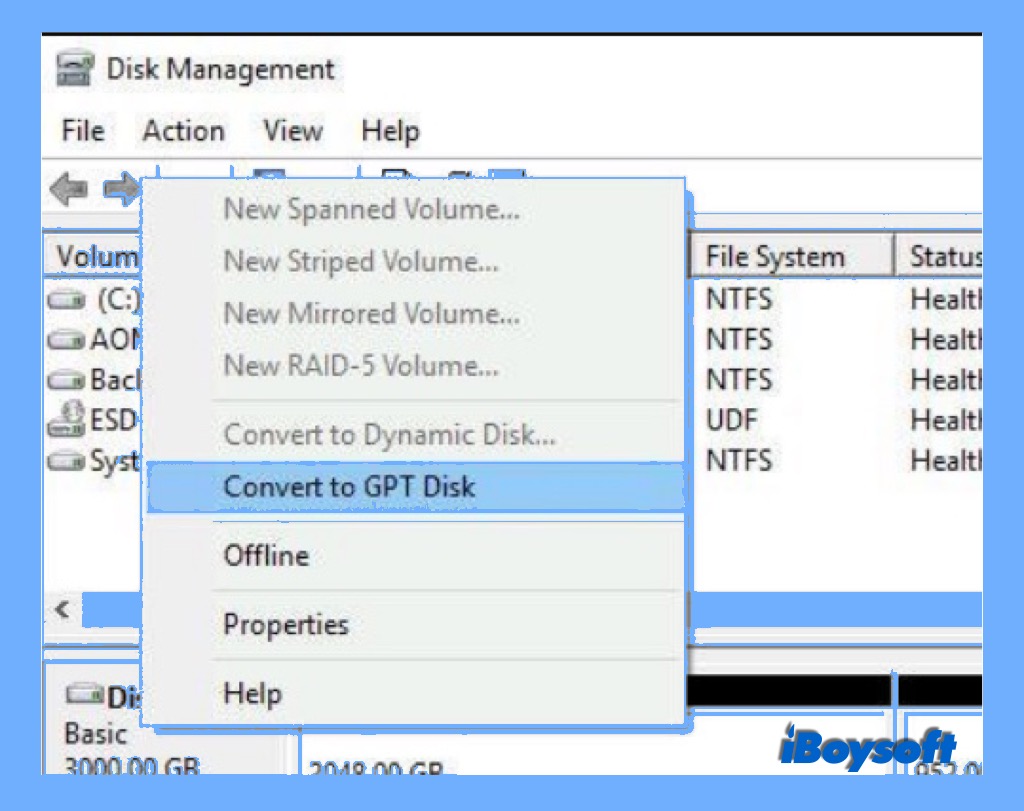Image resolution: width=1024 pixels, height=811 pixels.
Task: Open Properties from the context menu
Action: coord(286,625)
